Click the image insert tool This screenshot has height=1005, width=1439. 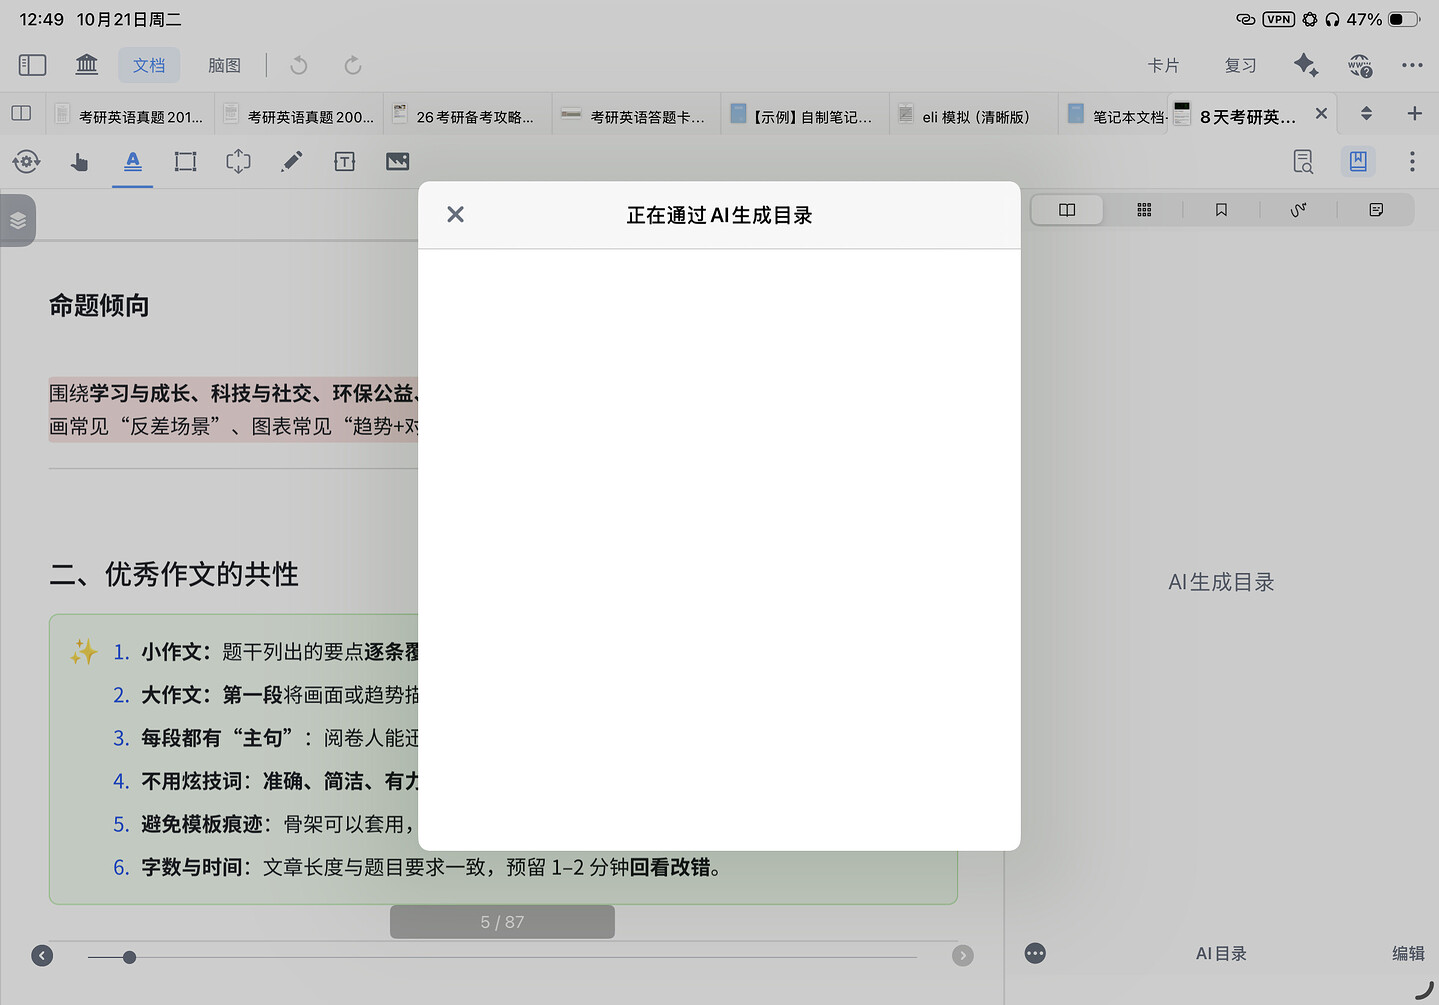397,162
